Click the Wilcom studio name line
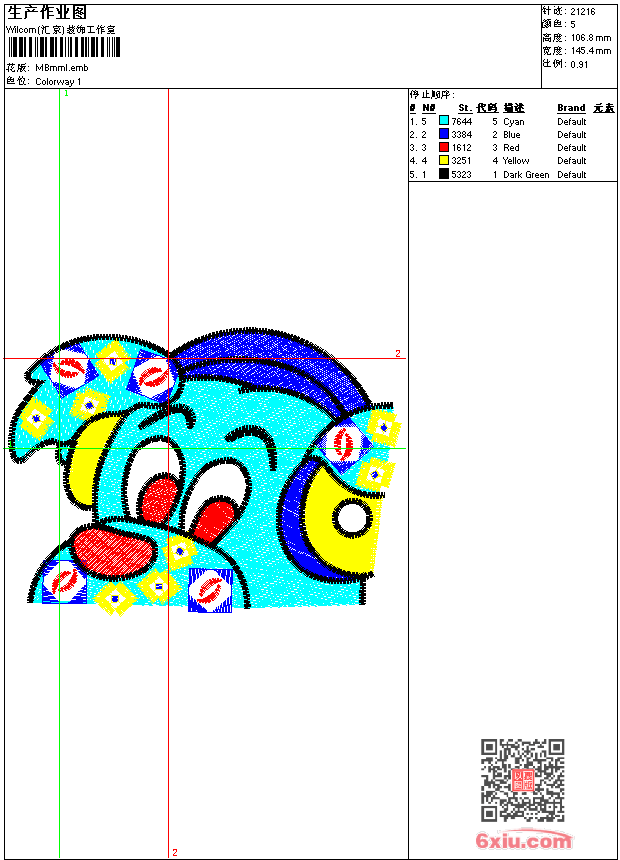This screenshot has width=620, height=860. 61,30
